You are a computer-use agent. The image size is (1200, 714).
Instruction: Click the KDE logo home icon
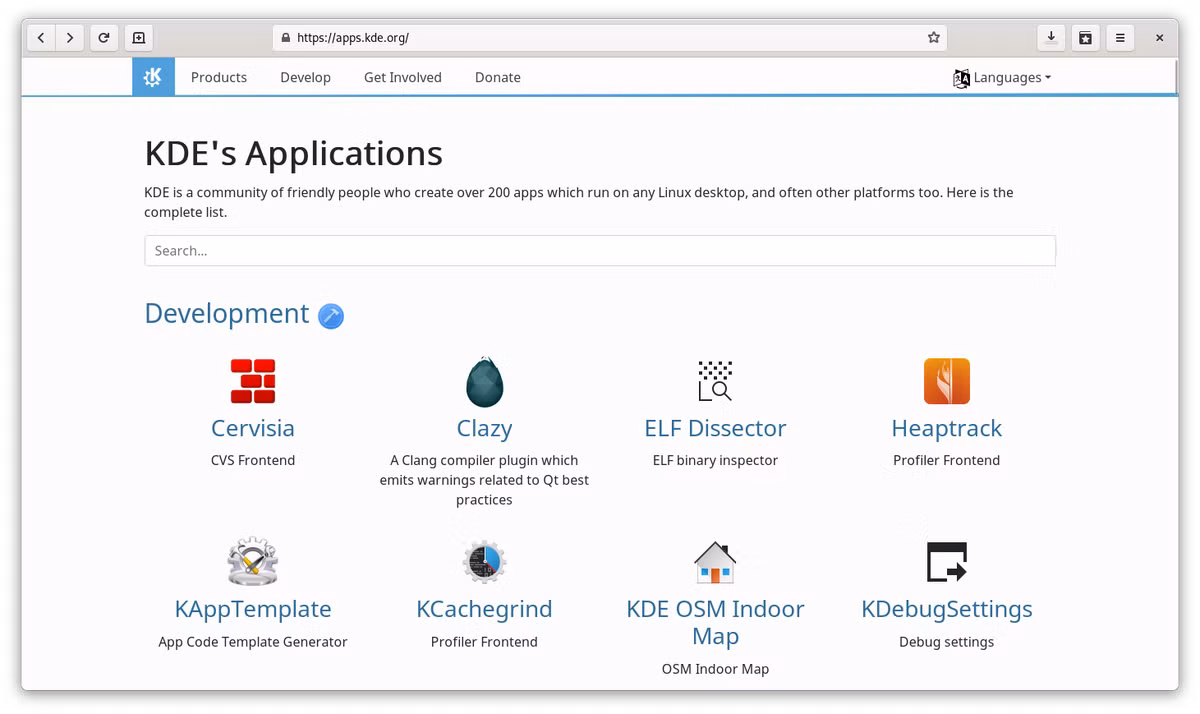(x=153, y=77)
